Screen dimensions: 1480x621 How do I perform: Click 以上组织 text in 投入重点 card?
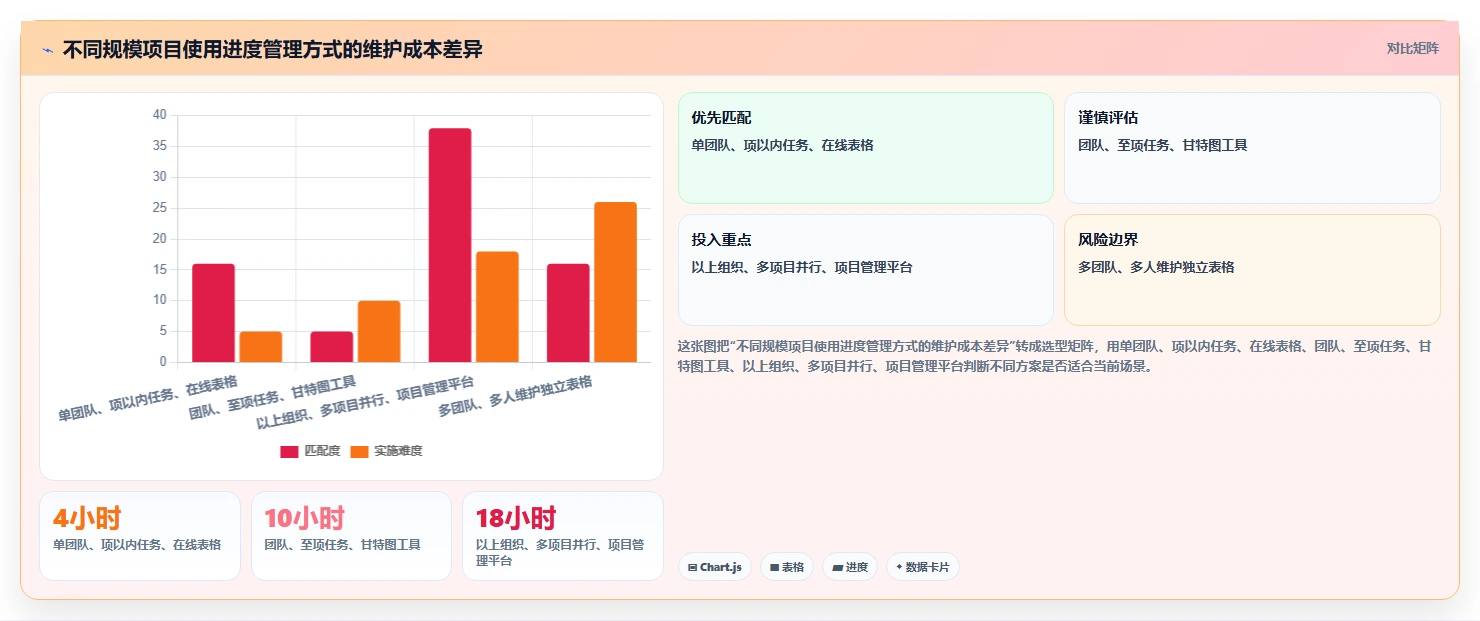(x=717, y=267)
